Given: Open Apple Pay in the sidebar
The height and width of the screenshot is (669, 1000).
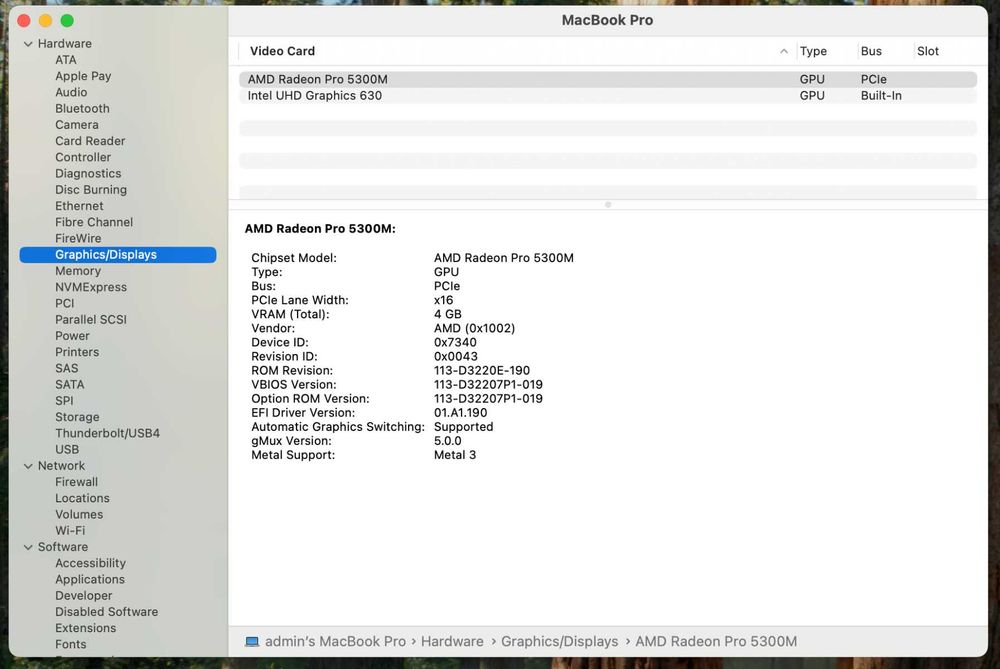Looking at the screenshot, I should [83, 76].
